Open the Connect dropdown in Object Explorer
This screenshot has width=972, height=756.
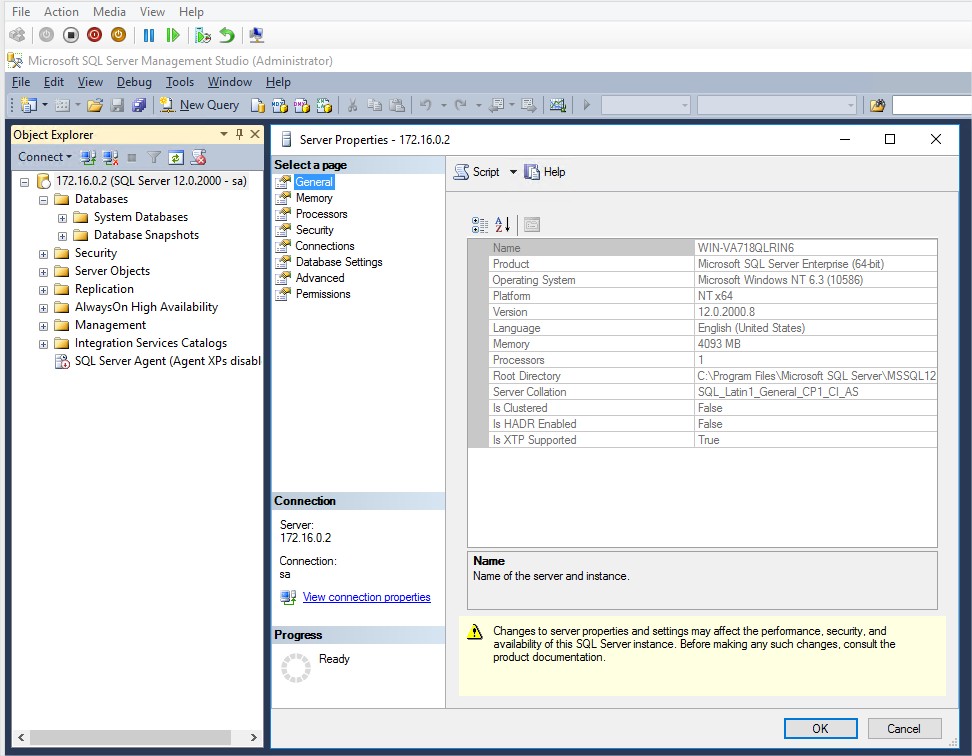coord(45,157)
